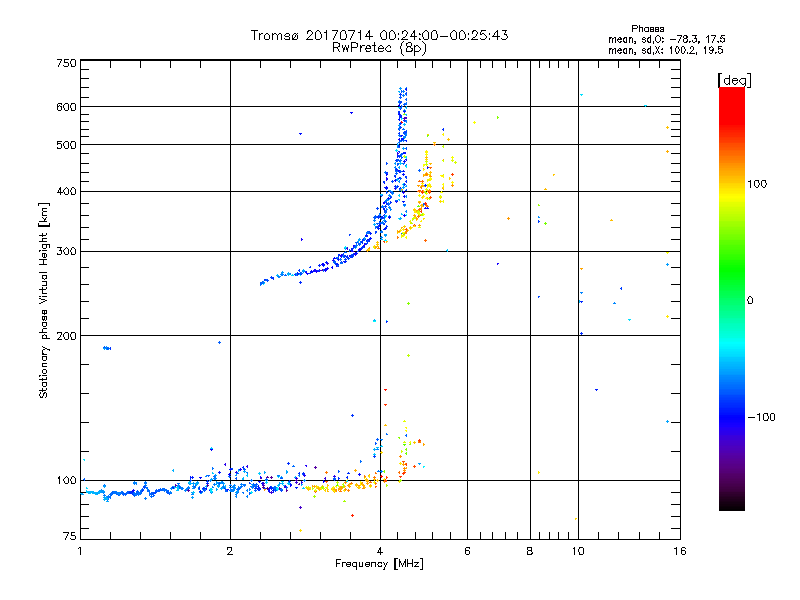The height and width of the screenshot is (600, 800).
Task: Click the x-axis '1' tick label
Action: click(80, 551)
